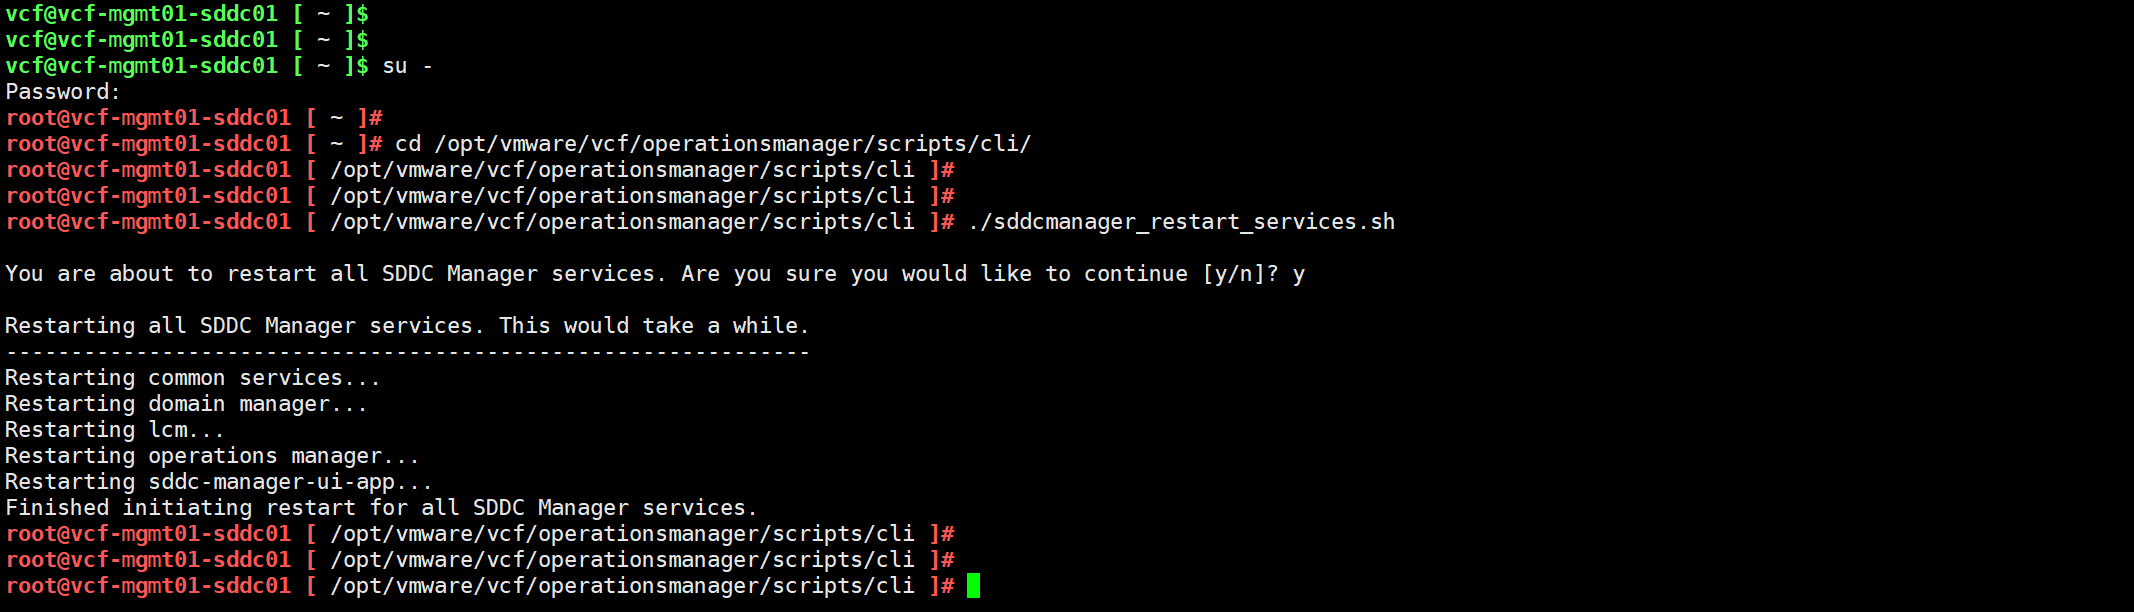Click the /opt/vmware/vcf/operationsmanager/scripts/cli/ path in the cd command
The height and width of the screenshot is (612, 2134).
coord(732,144)
